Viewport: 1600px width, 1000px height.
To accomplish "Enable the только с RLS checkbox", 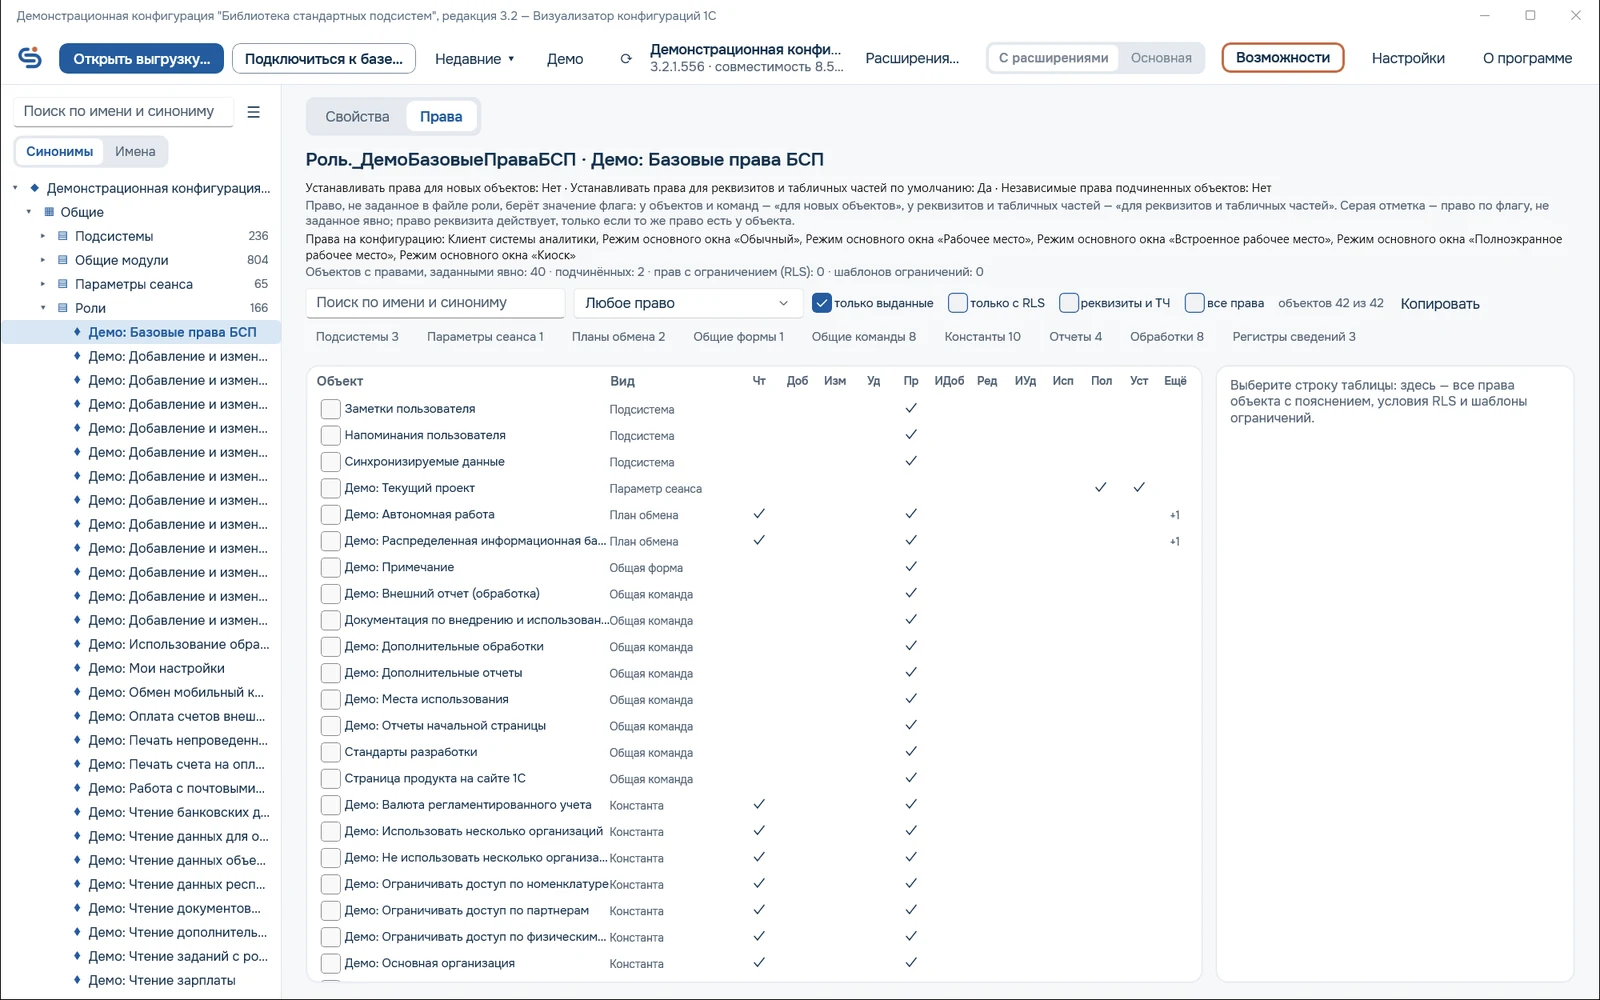I will tap(958, 303).
